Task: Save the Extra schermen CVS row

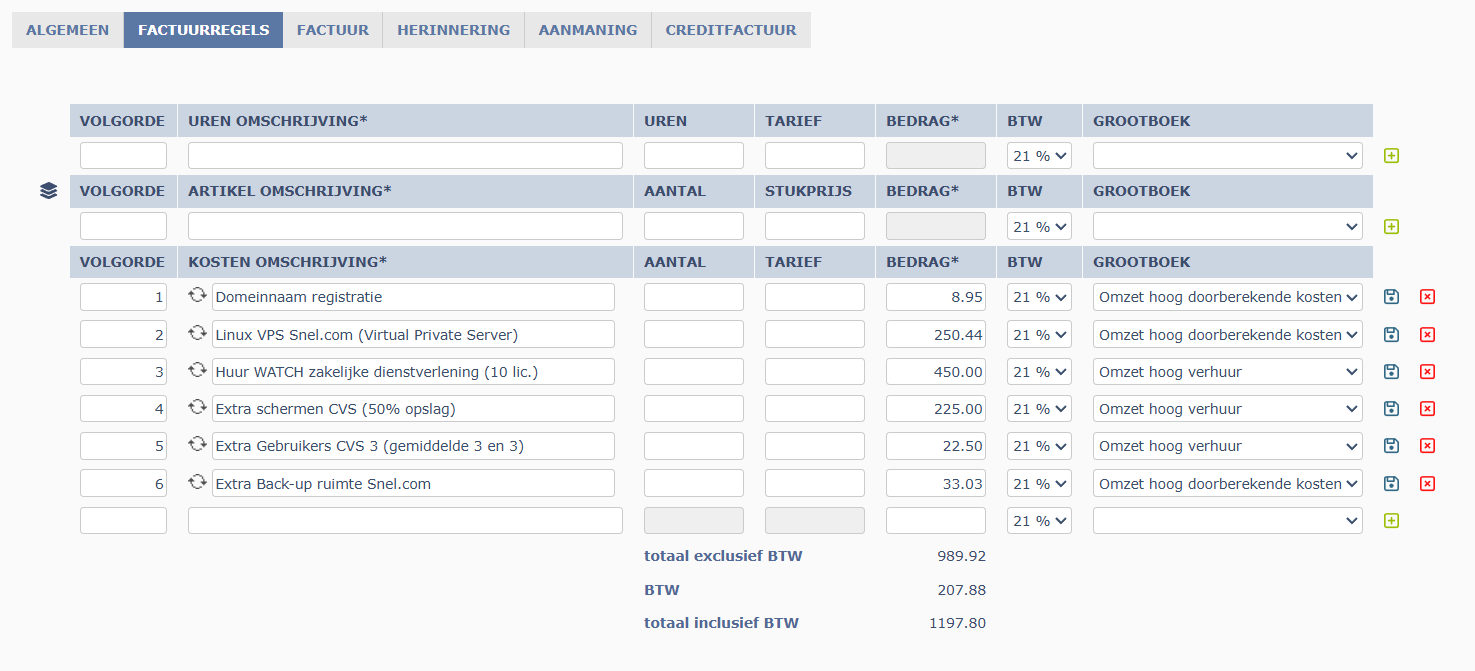Action: (1391, 409)
